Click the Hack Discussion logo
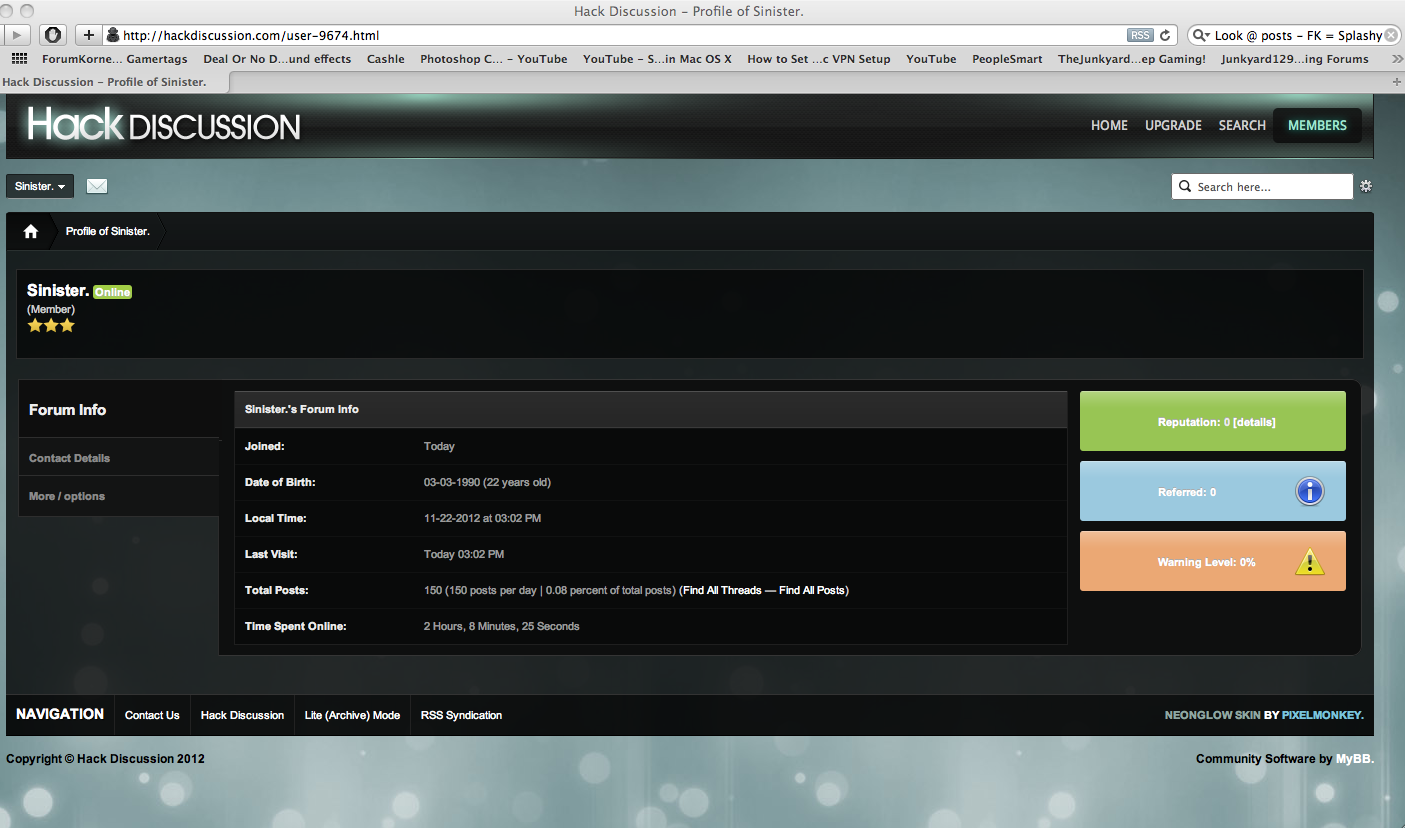 (164, 125)
